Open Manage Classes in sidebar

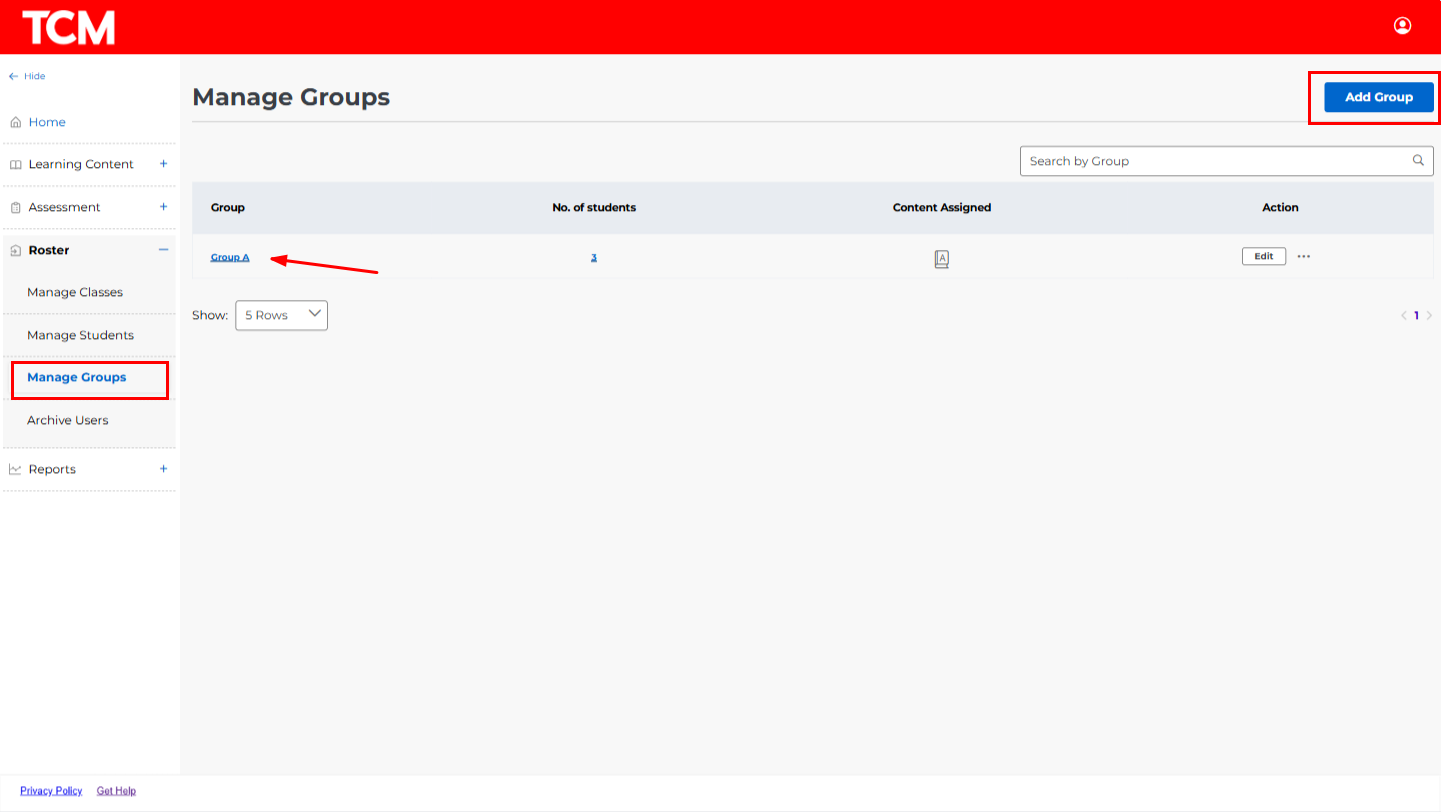tap(75, 292)
